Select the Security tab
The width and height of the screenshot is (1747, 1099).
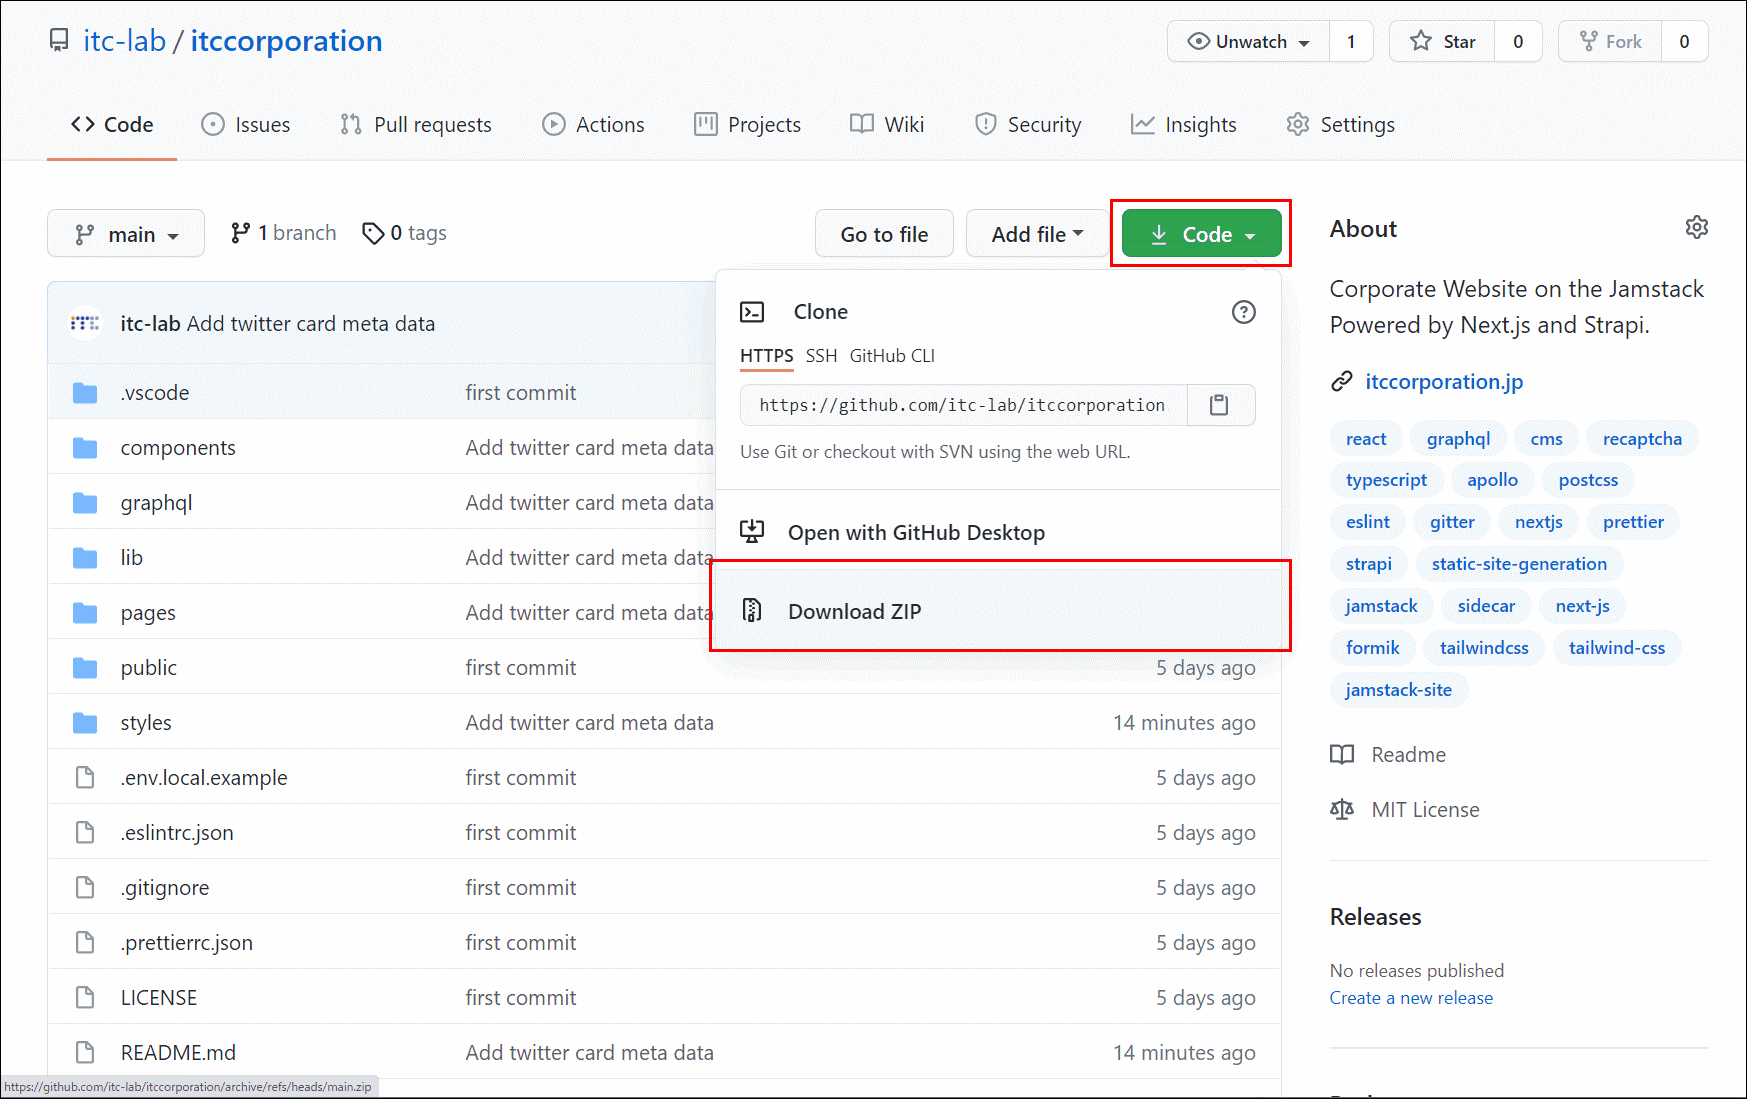(1028, 124)
